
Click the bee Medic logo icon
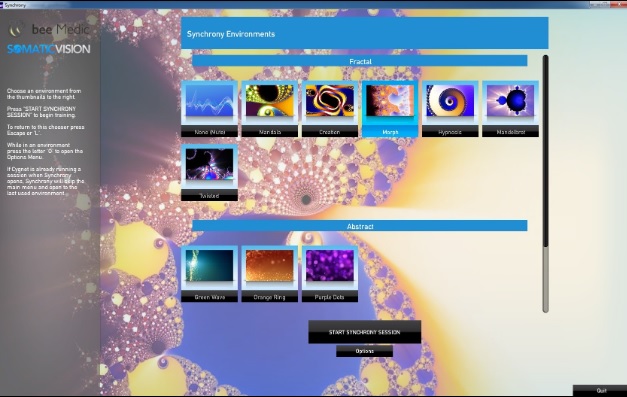pyautogui.click(x=16, y=29)
